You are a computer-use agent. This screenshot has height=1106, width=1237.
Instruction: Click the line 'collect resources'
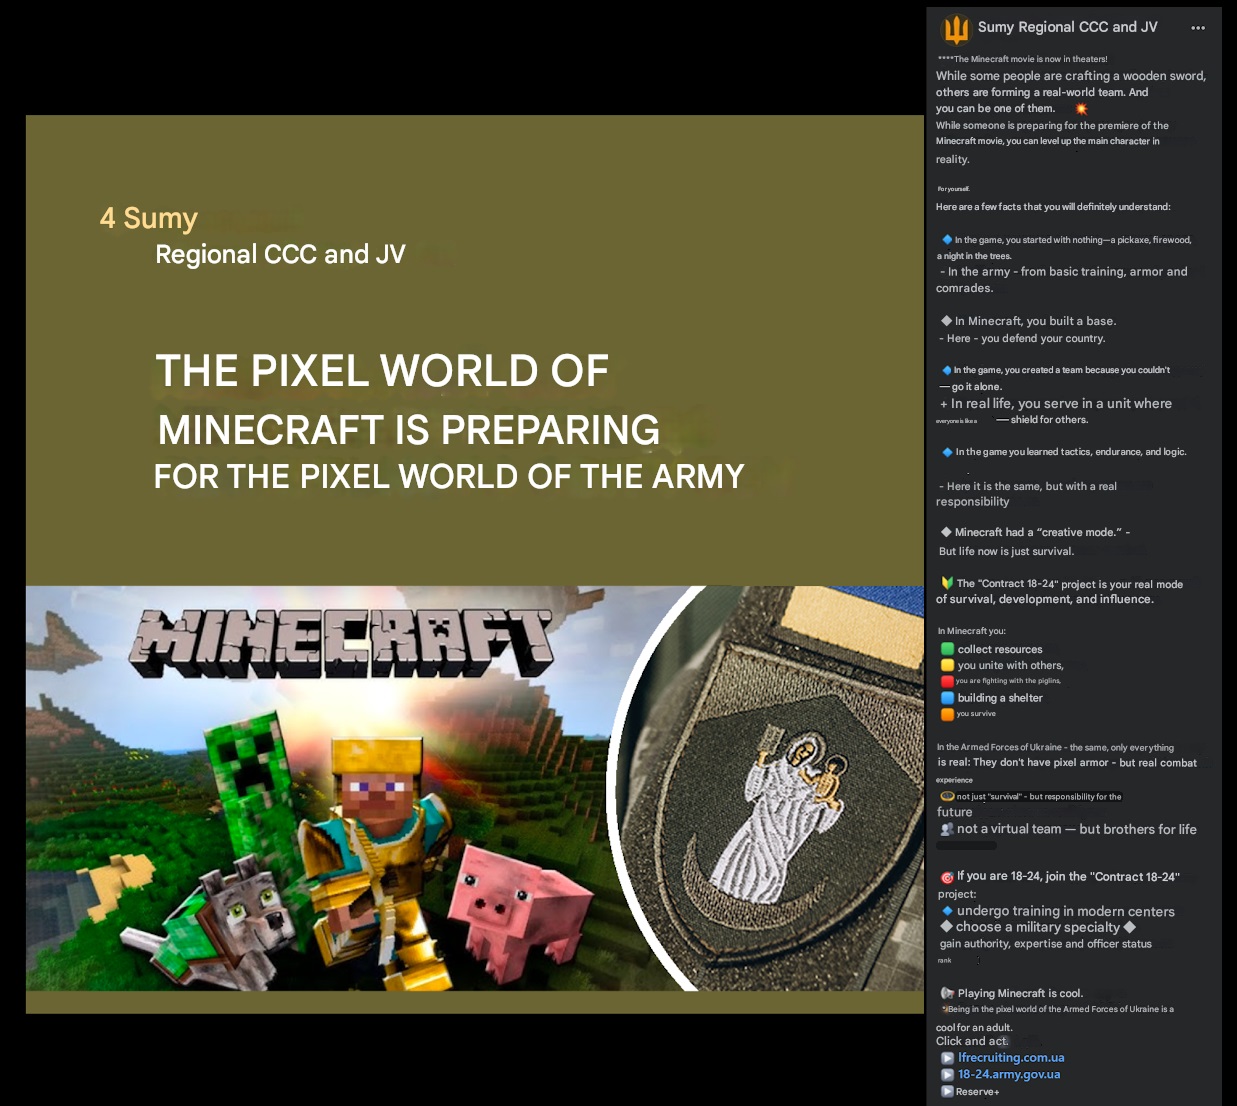tap(999, 650)
